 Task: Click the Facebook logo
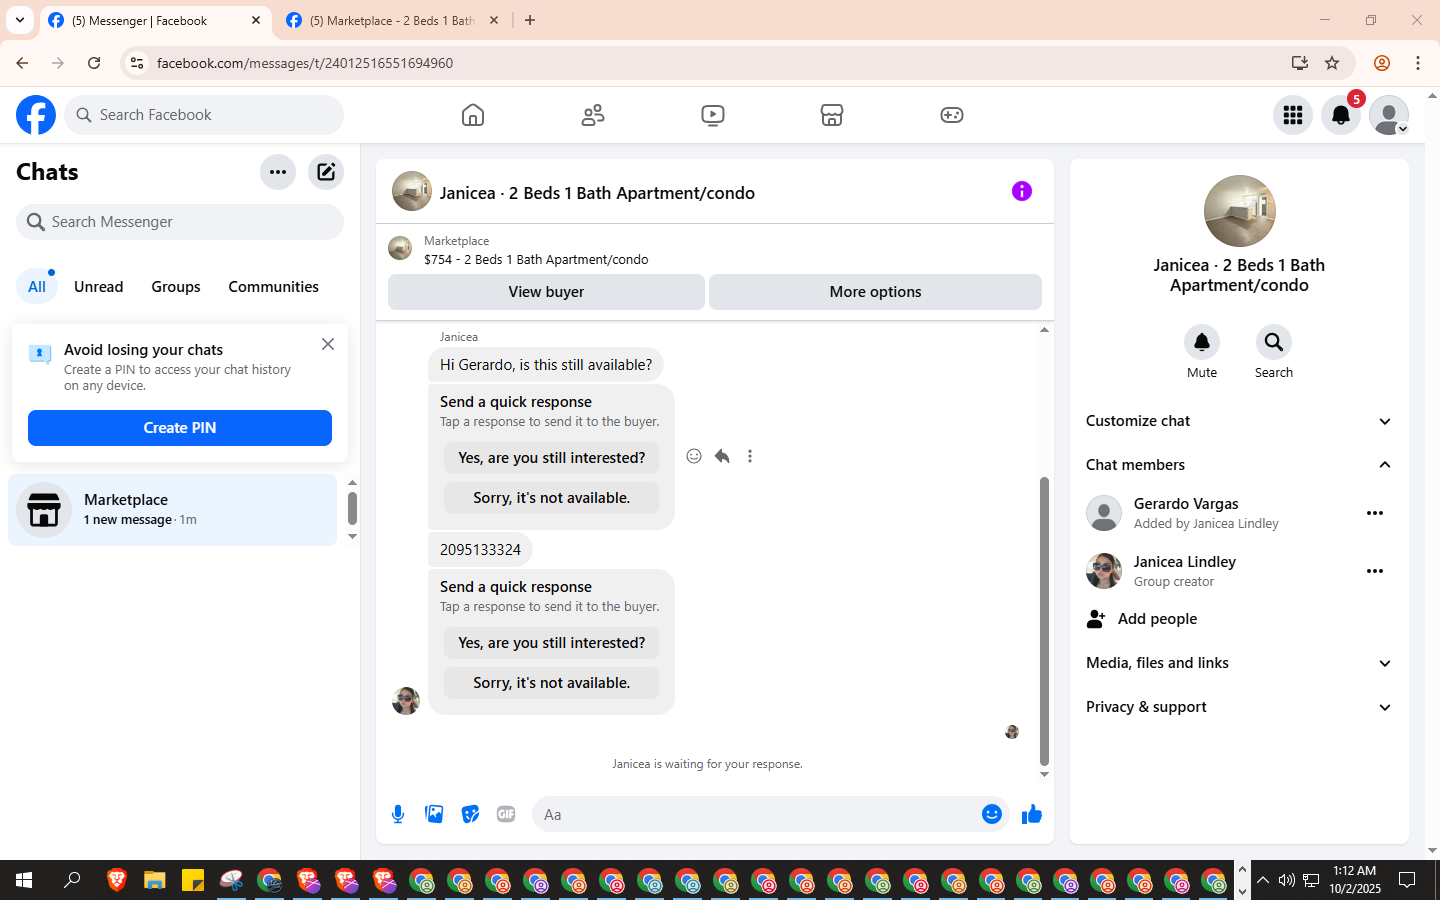click(36, 115)
